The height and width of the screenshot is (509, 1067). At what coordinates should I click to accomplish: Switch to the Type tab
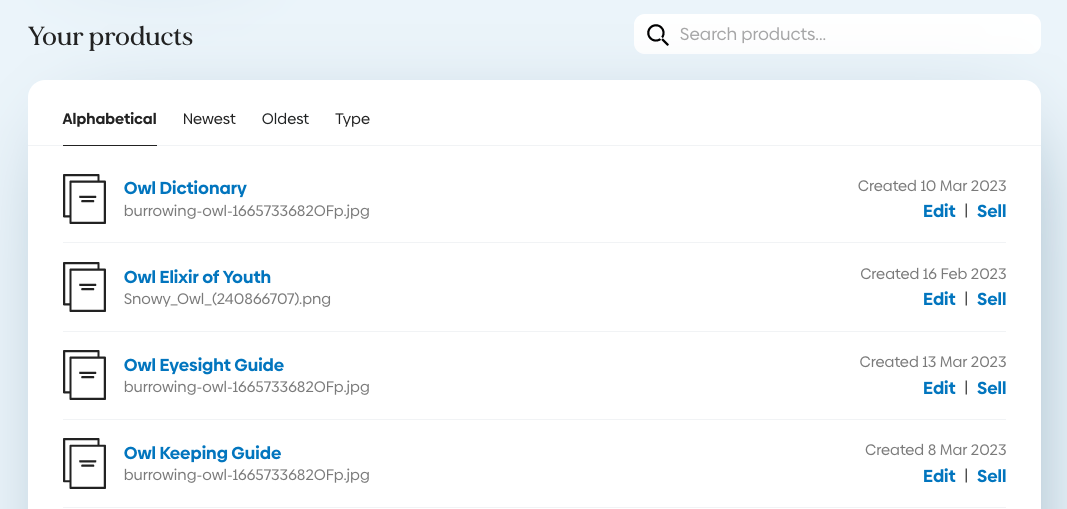[x=352, y=119]
